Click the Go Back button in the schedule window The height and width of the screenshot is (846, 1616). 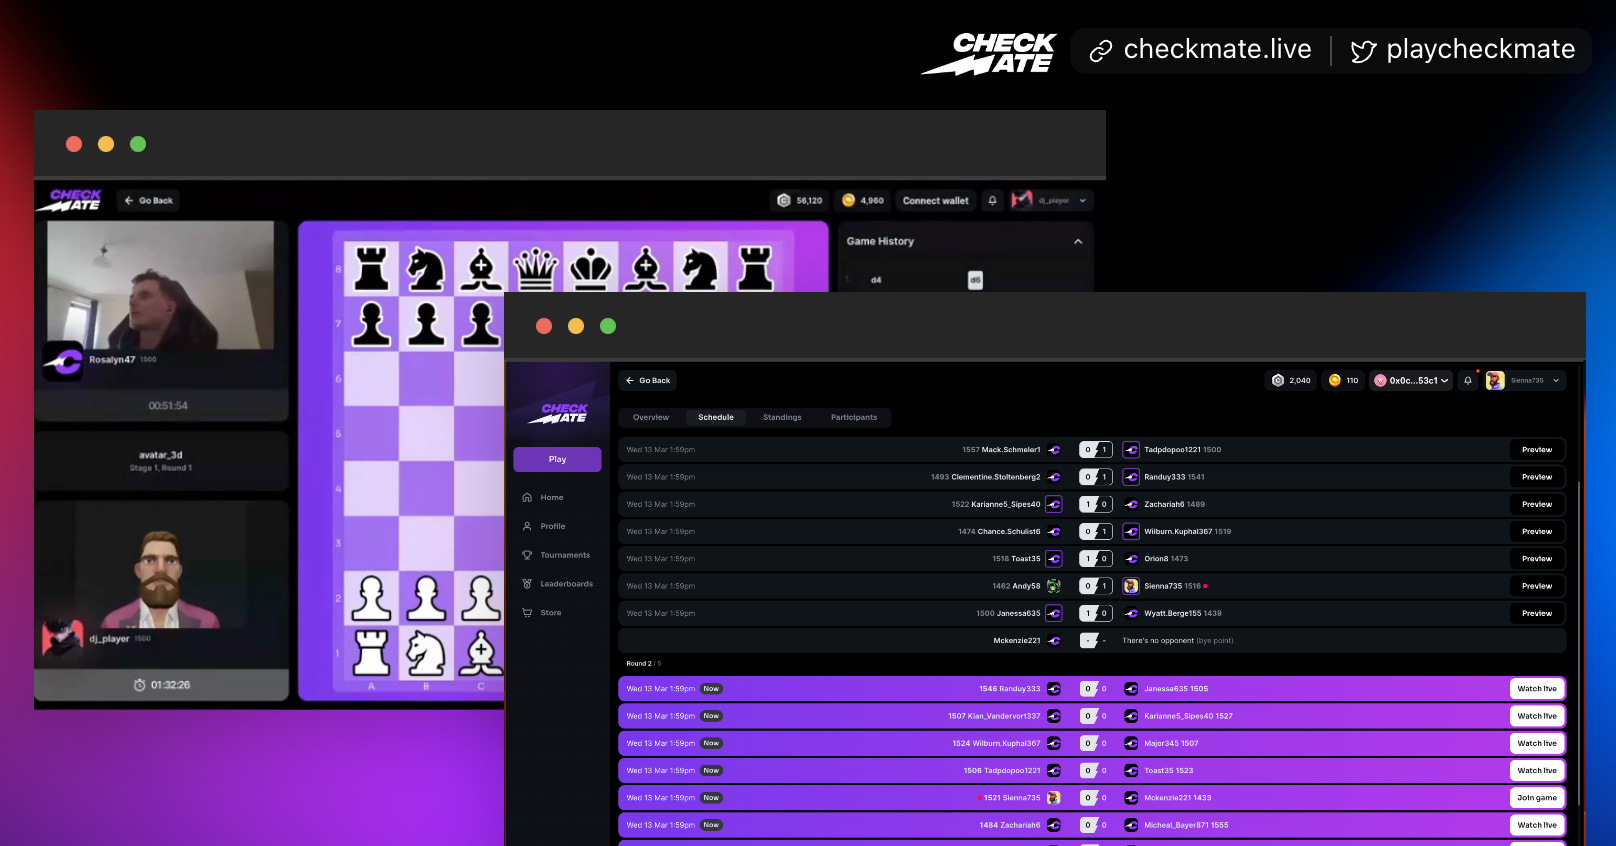coord(647,381)
